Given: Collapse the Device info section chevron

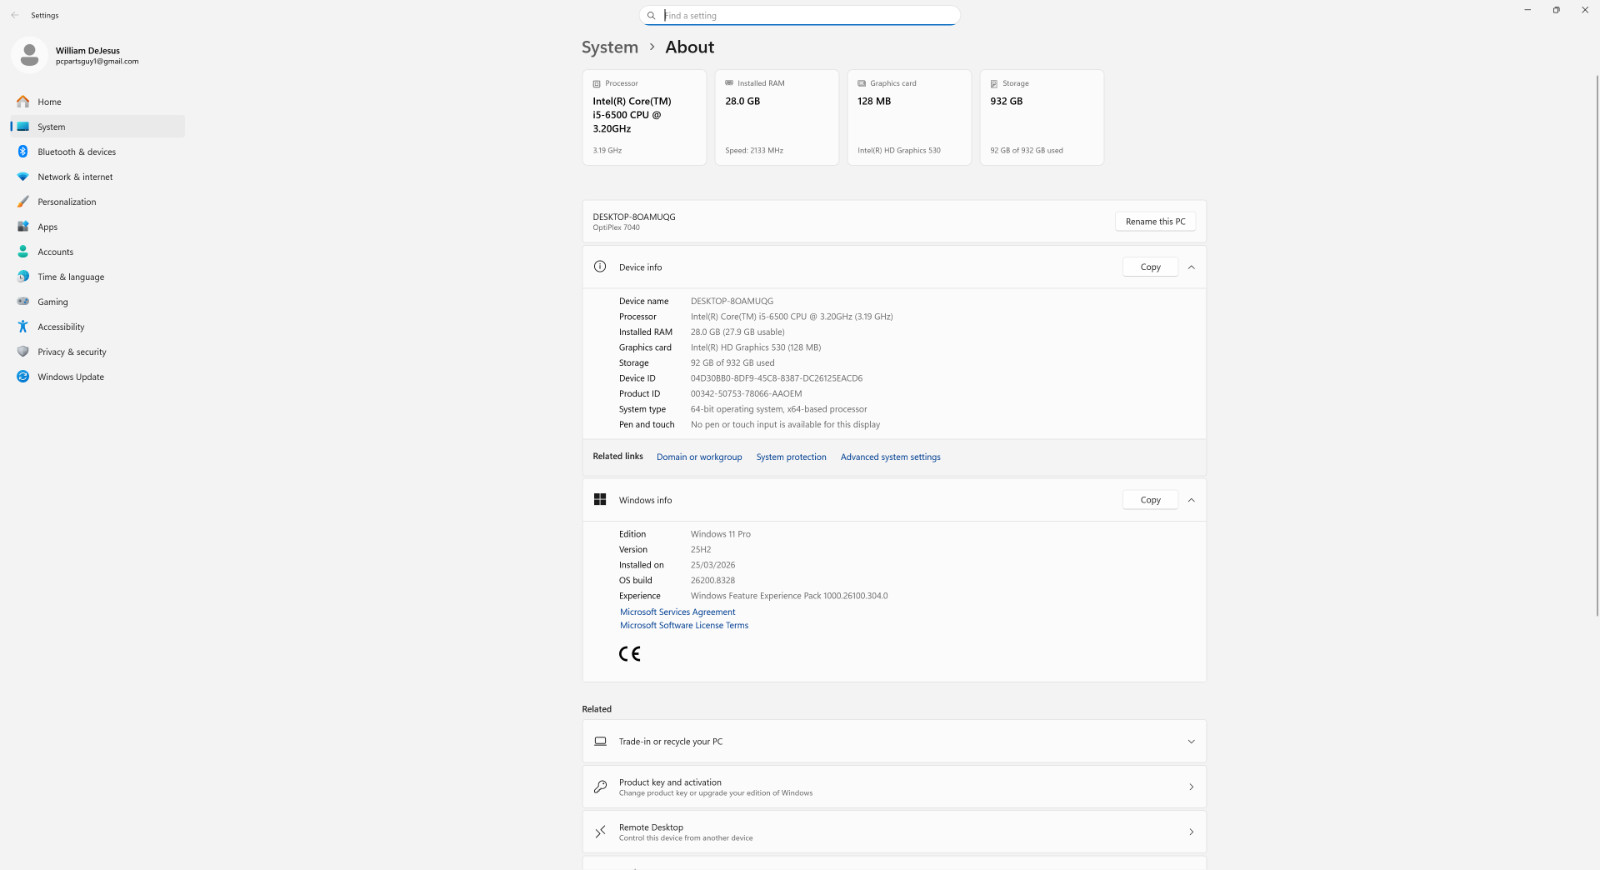Looking at the screenshot, I should coord(1191,267).
